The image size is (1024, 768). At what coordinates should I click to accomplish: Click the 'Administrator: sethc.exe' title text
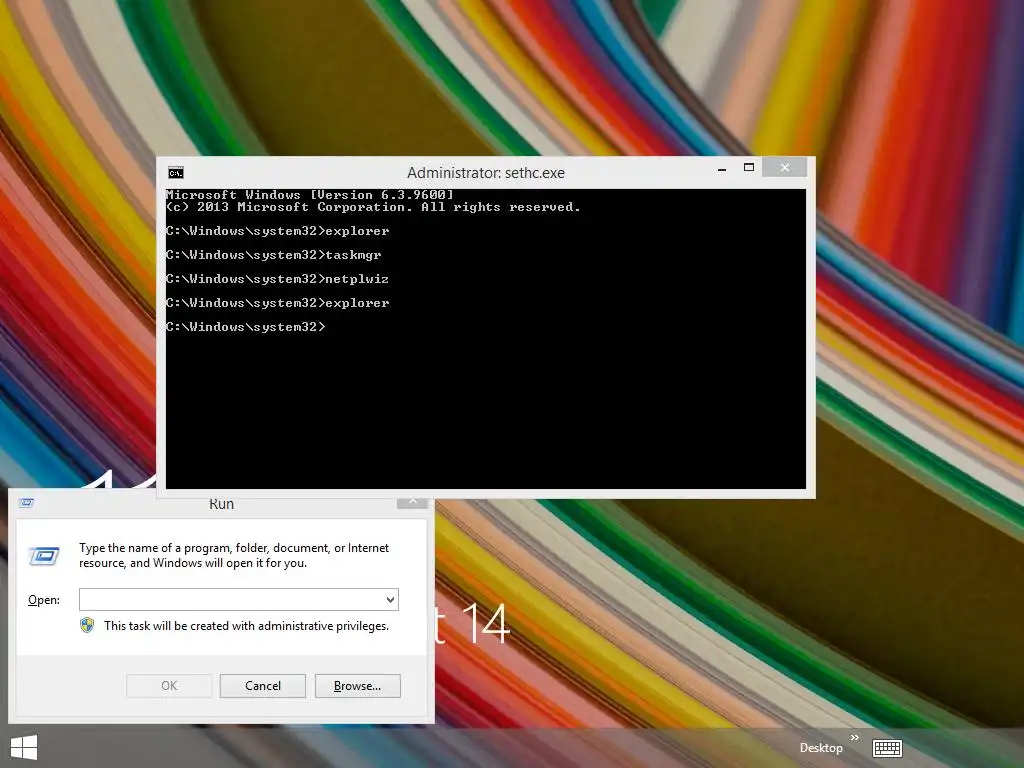(x=486, y=173)
